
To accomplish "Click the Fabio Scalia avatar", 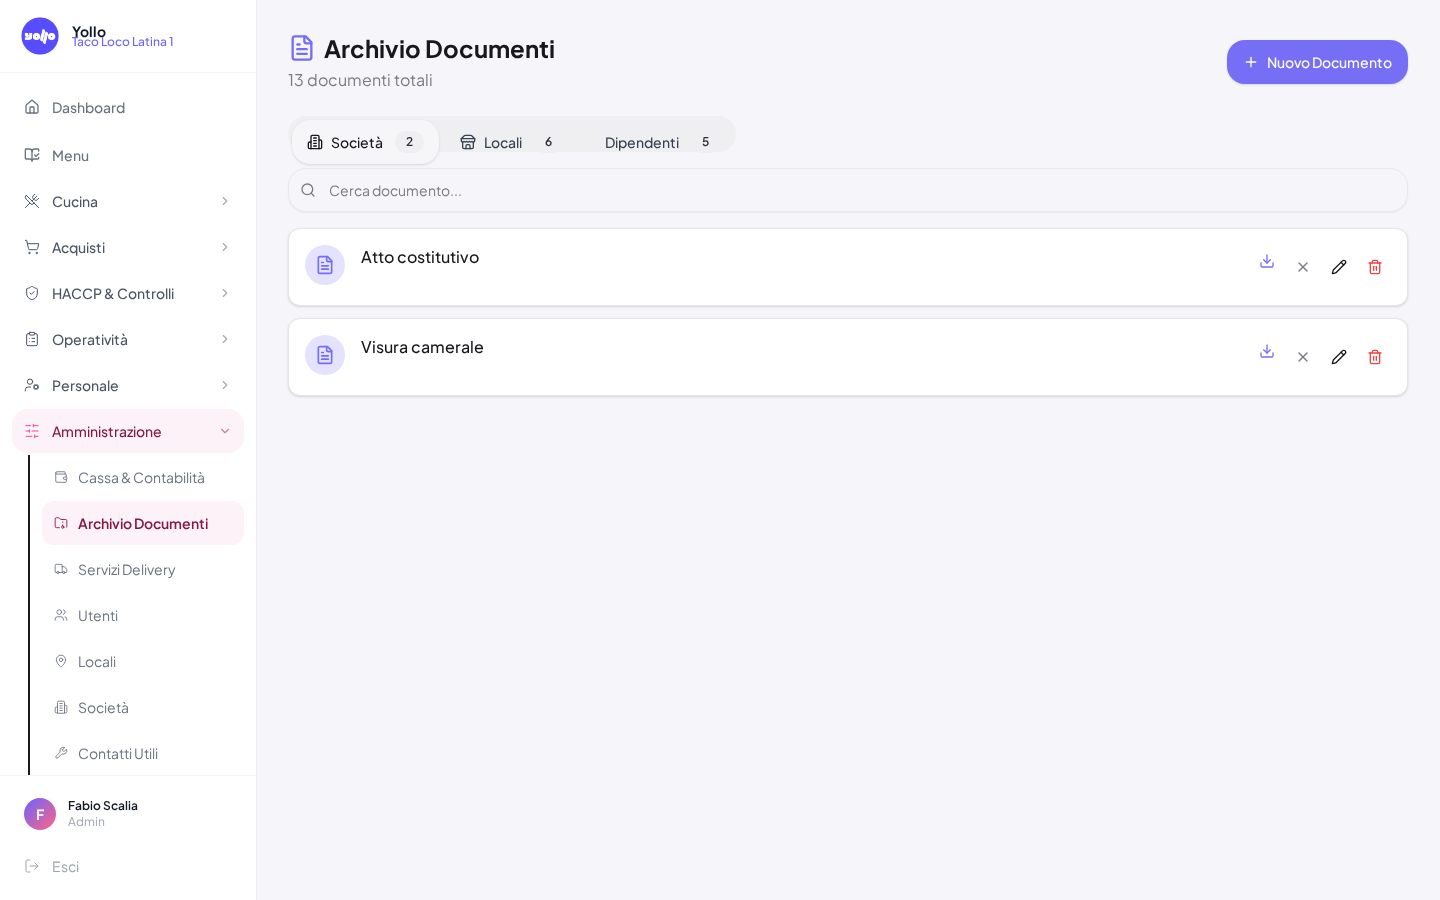I will pos(40,814).
